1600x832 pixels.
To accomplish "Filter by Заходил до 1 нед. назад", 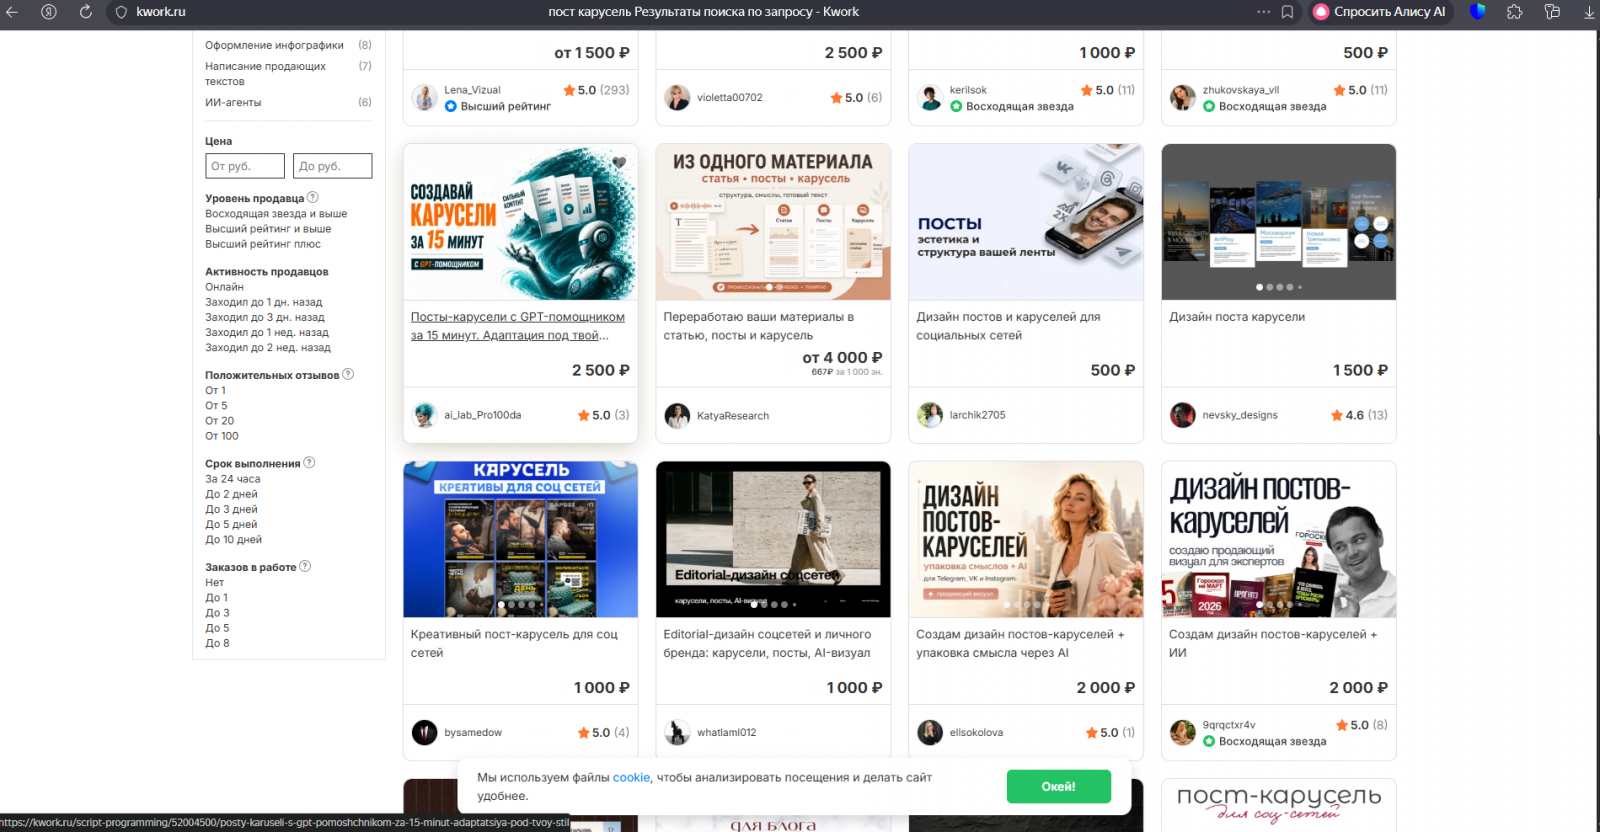I will [x=267, y=332].
